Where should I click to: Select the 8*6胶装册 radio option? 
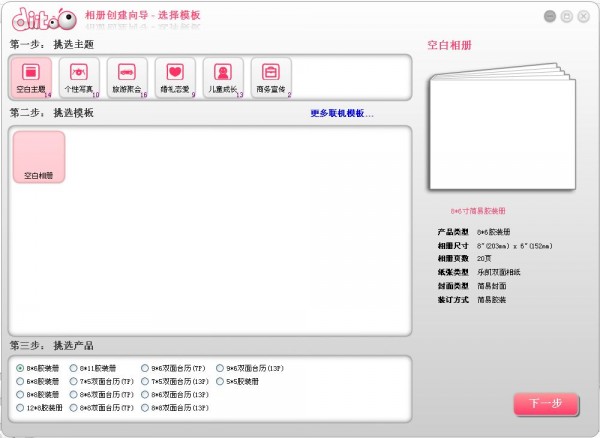click(x=20, y=368)
